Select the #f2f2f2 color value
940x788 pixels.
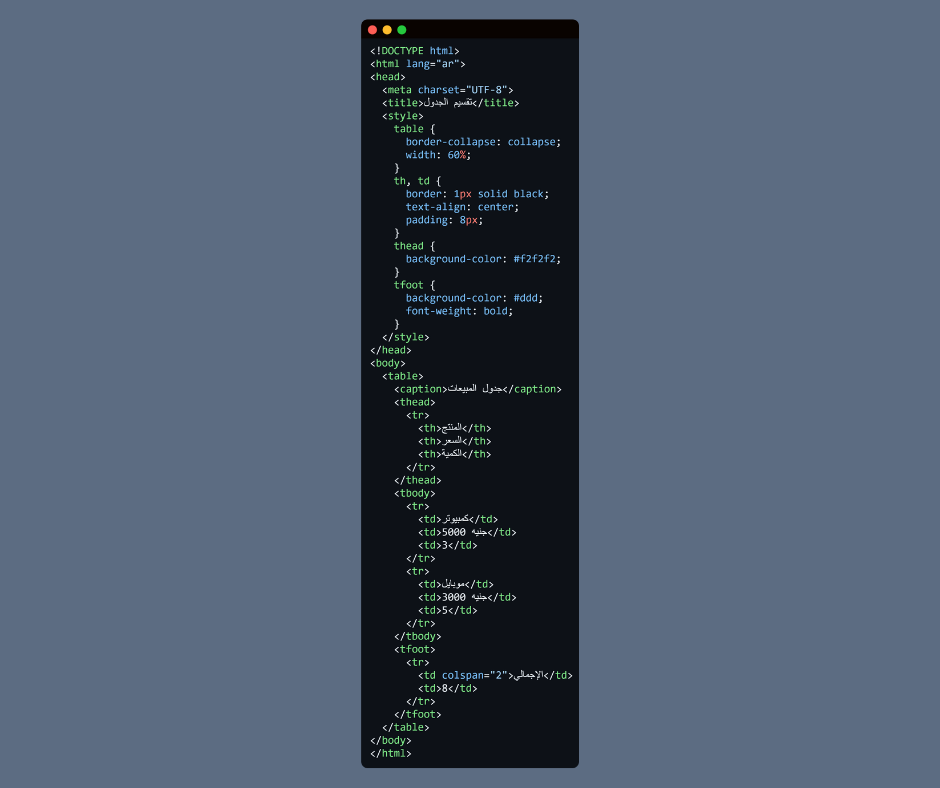(x=537, y=259)
